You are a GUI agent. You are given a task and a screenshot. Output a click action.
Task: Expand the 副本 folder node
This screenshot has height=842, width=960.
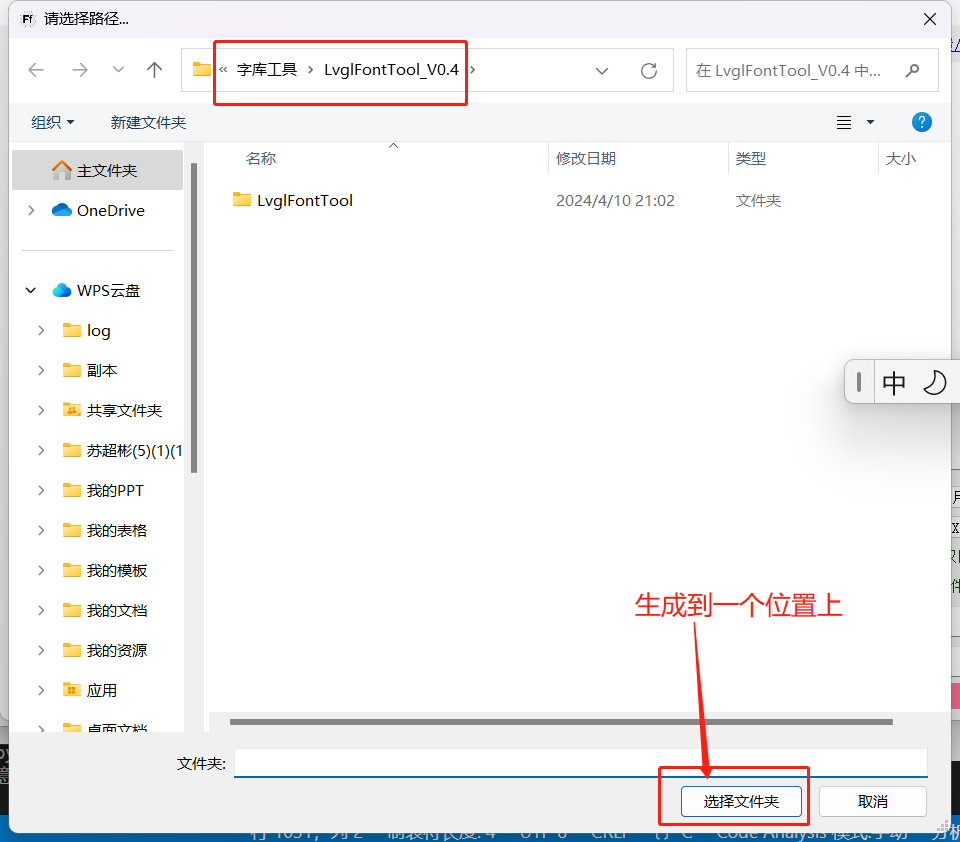coord(41,370)
